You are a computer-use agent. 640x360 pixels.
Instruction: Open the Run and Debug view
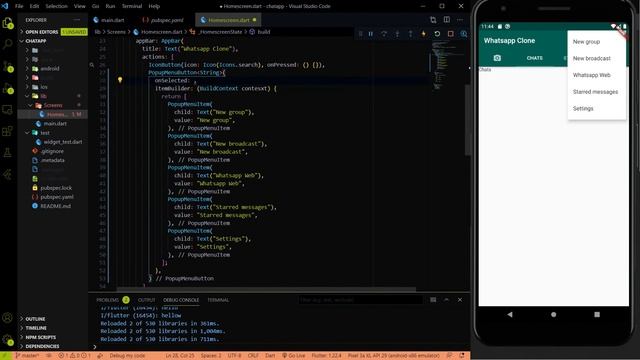tap(8, 88)
